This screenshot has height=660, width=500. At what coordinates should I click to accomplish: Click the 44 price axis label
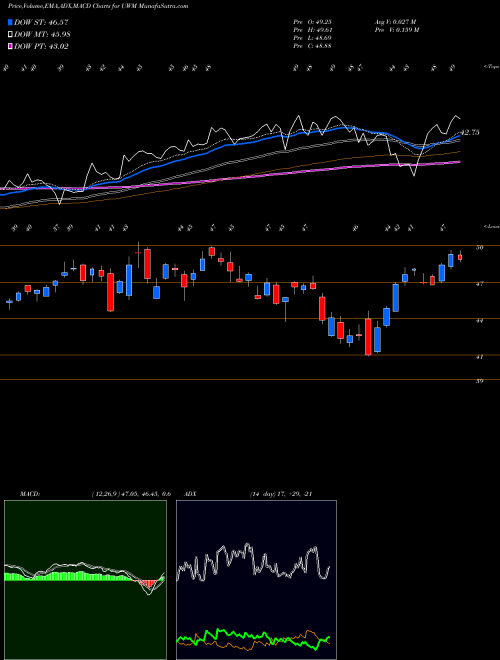point(479,321)
